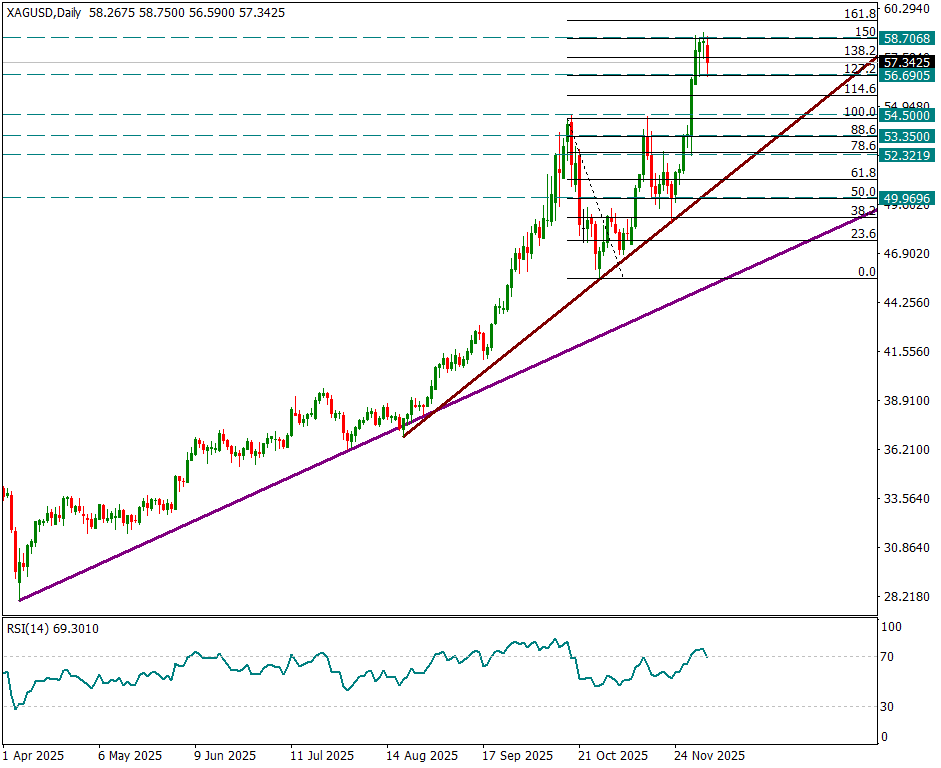Image resolution: width=941 pixels, height=768 pixels.
Task: Select the 114.6 Fibonacci extension label
Action: (x=860, y=89)
